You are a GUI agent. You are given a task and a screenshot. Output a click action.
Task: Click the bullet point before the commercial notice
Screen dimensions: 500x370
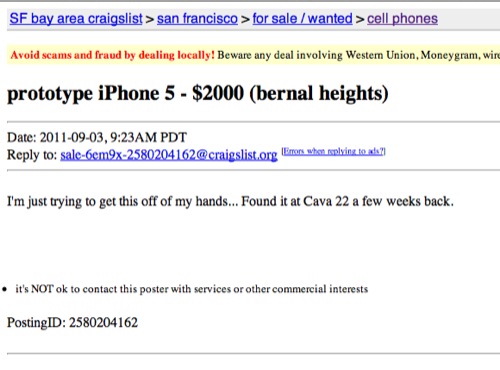pyautogui.click(x=4, y=289)
